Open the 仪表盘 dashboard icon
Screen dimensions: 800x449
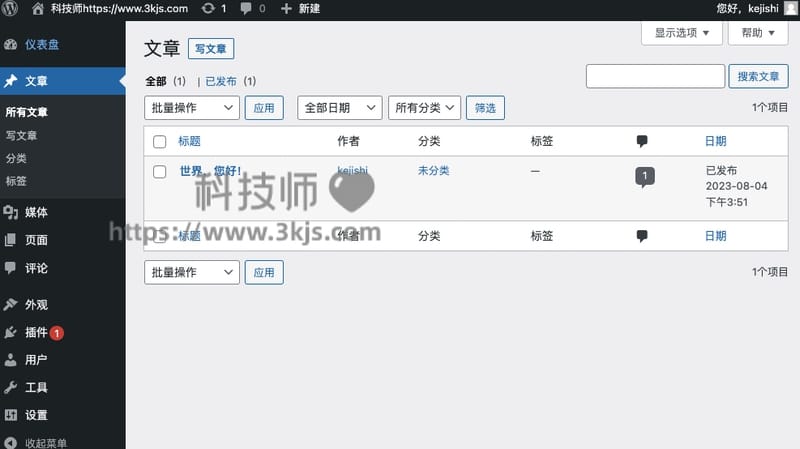click(x=11, y=44)
